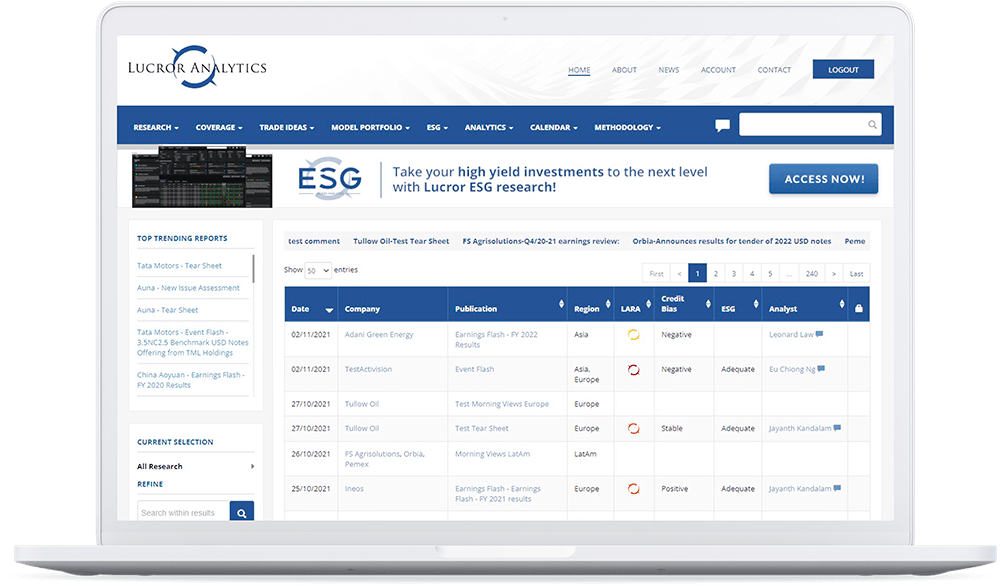The height and width of the screenshot is (586, 1000).
Task: Click the chat bubble icon in navigation bar
Action: click(722, 126)
